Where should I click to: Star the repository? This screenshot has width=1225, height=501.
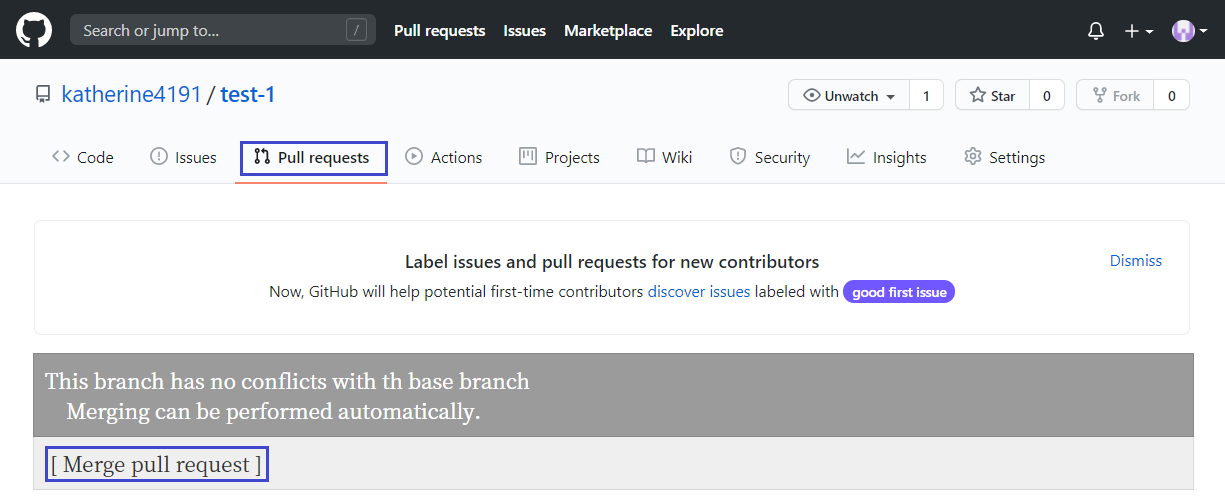(x=992, y=96)
